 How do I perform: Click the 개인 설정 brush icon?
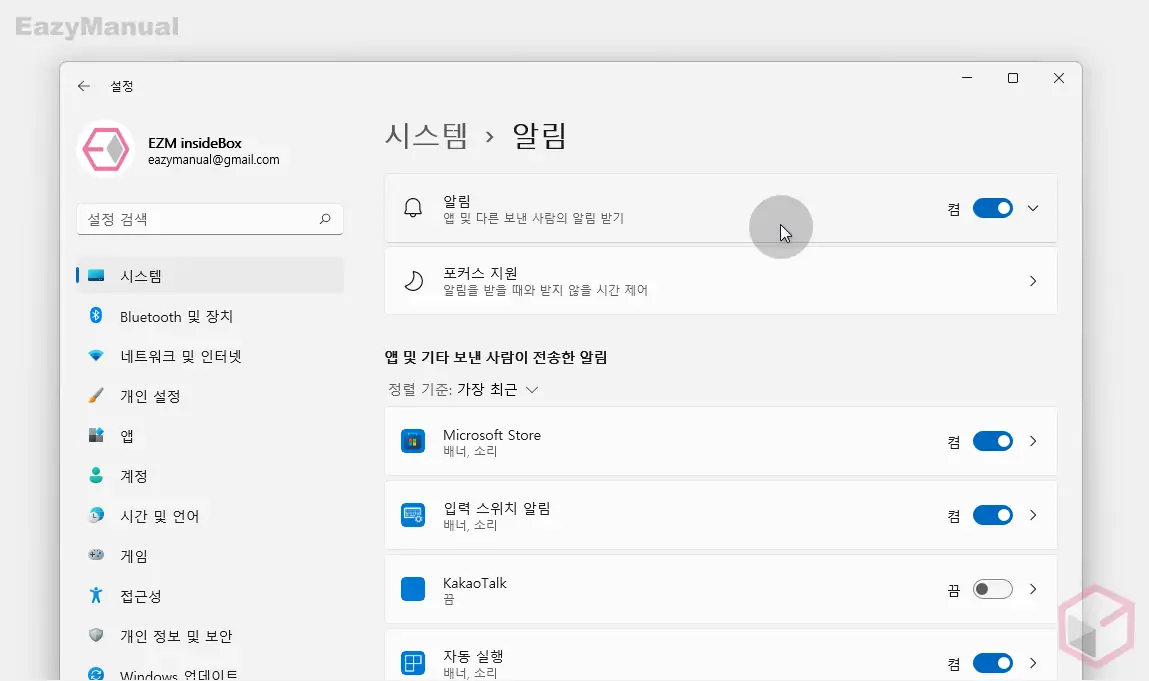click(95, 395)
